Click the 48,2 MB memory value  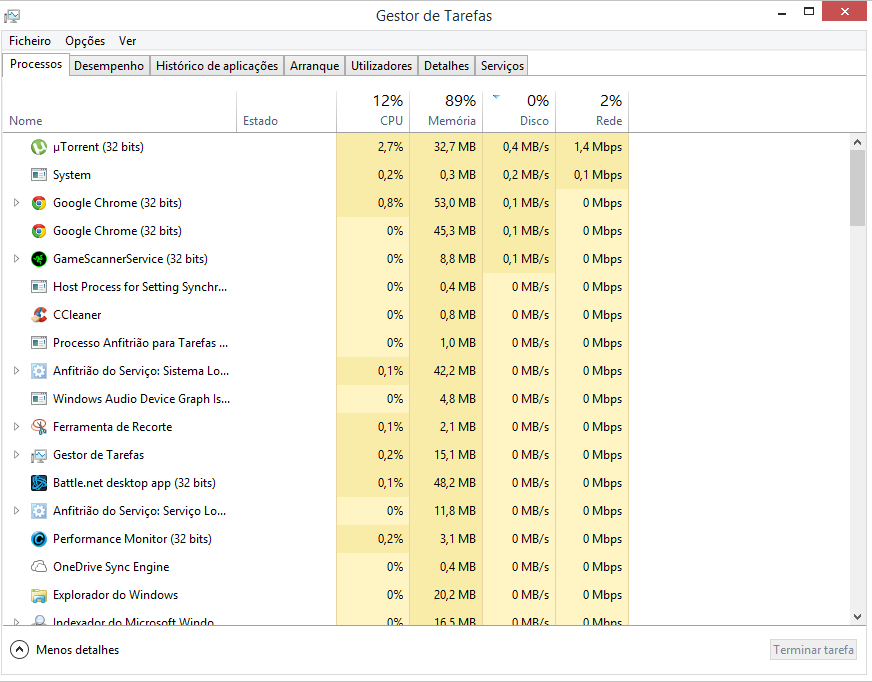tap(455, 483)
